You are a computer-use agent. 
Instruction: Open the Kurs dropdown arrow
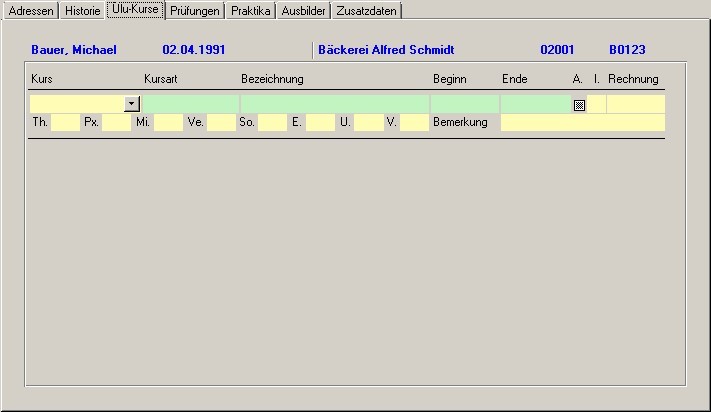tap(132, 104)
